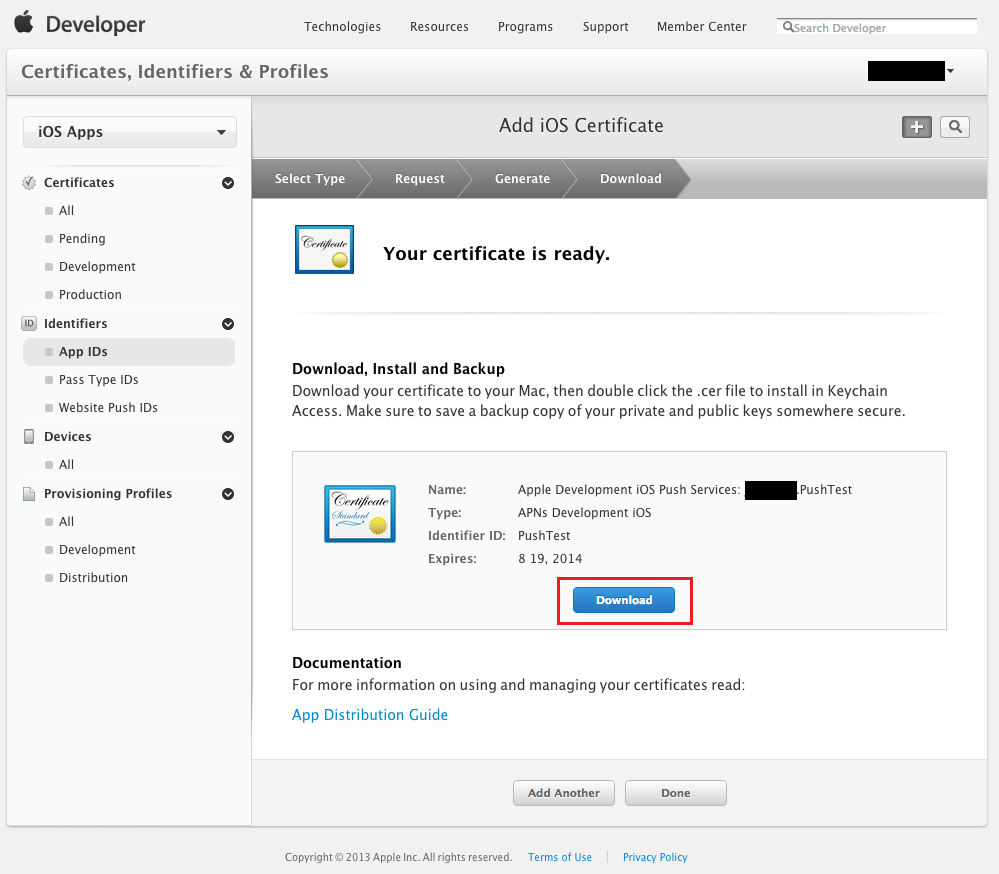Select App IDs under Identifiers
This screenshot has width=999, height=874.
pyautogui.click(x=129, y=352)
